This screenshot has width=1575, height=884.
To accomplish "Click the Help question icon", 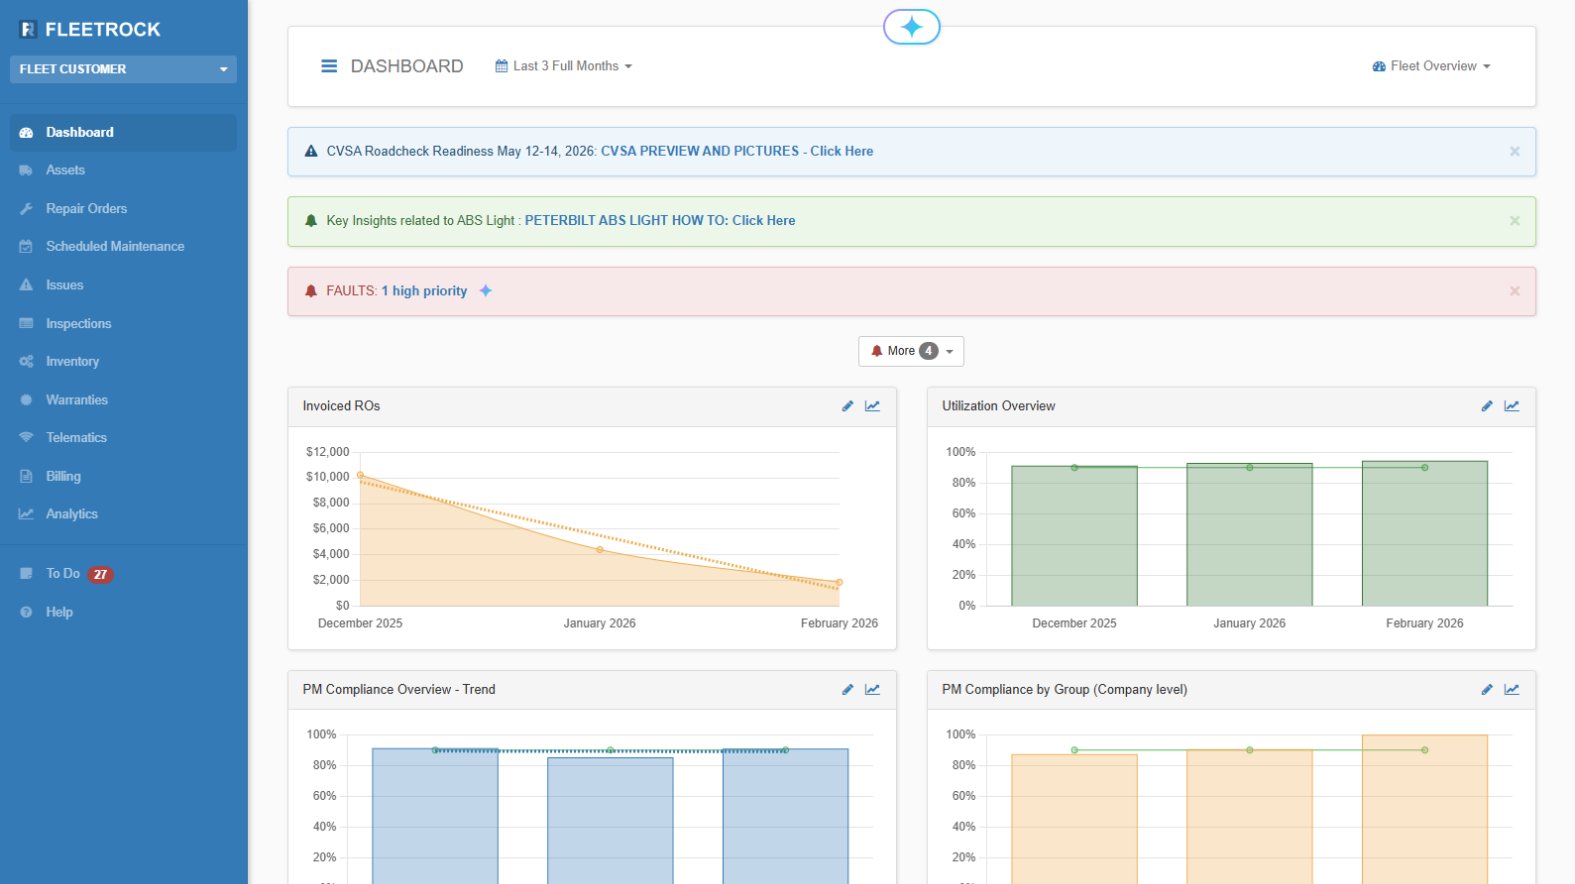I will coord(26,612).
